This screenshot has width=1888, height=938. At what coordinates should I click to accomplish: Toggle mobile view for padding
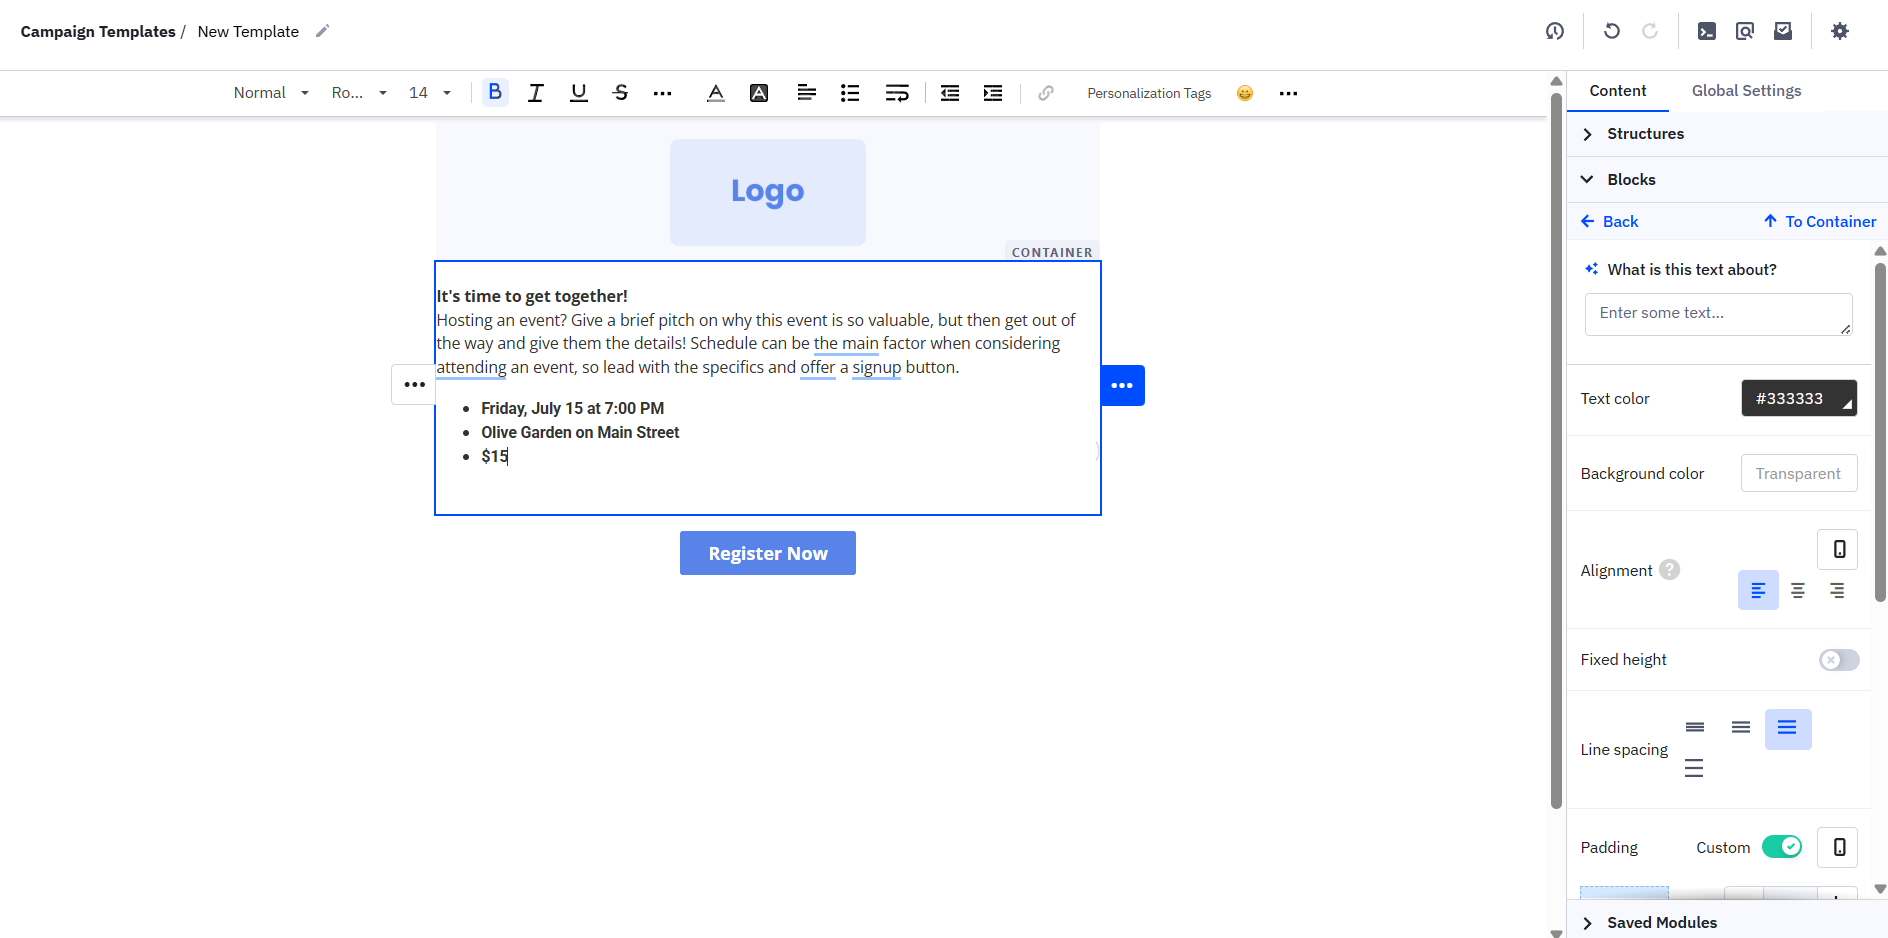tap(1838, 847)
